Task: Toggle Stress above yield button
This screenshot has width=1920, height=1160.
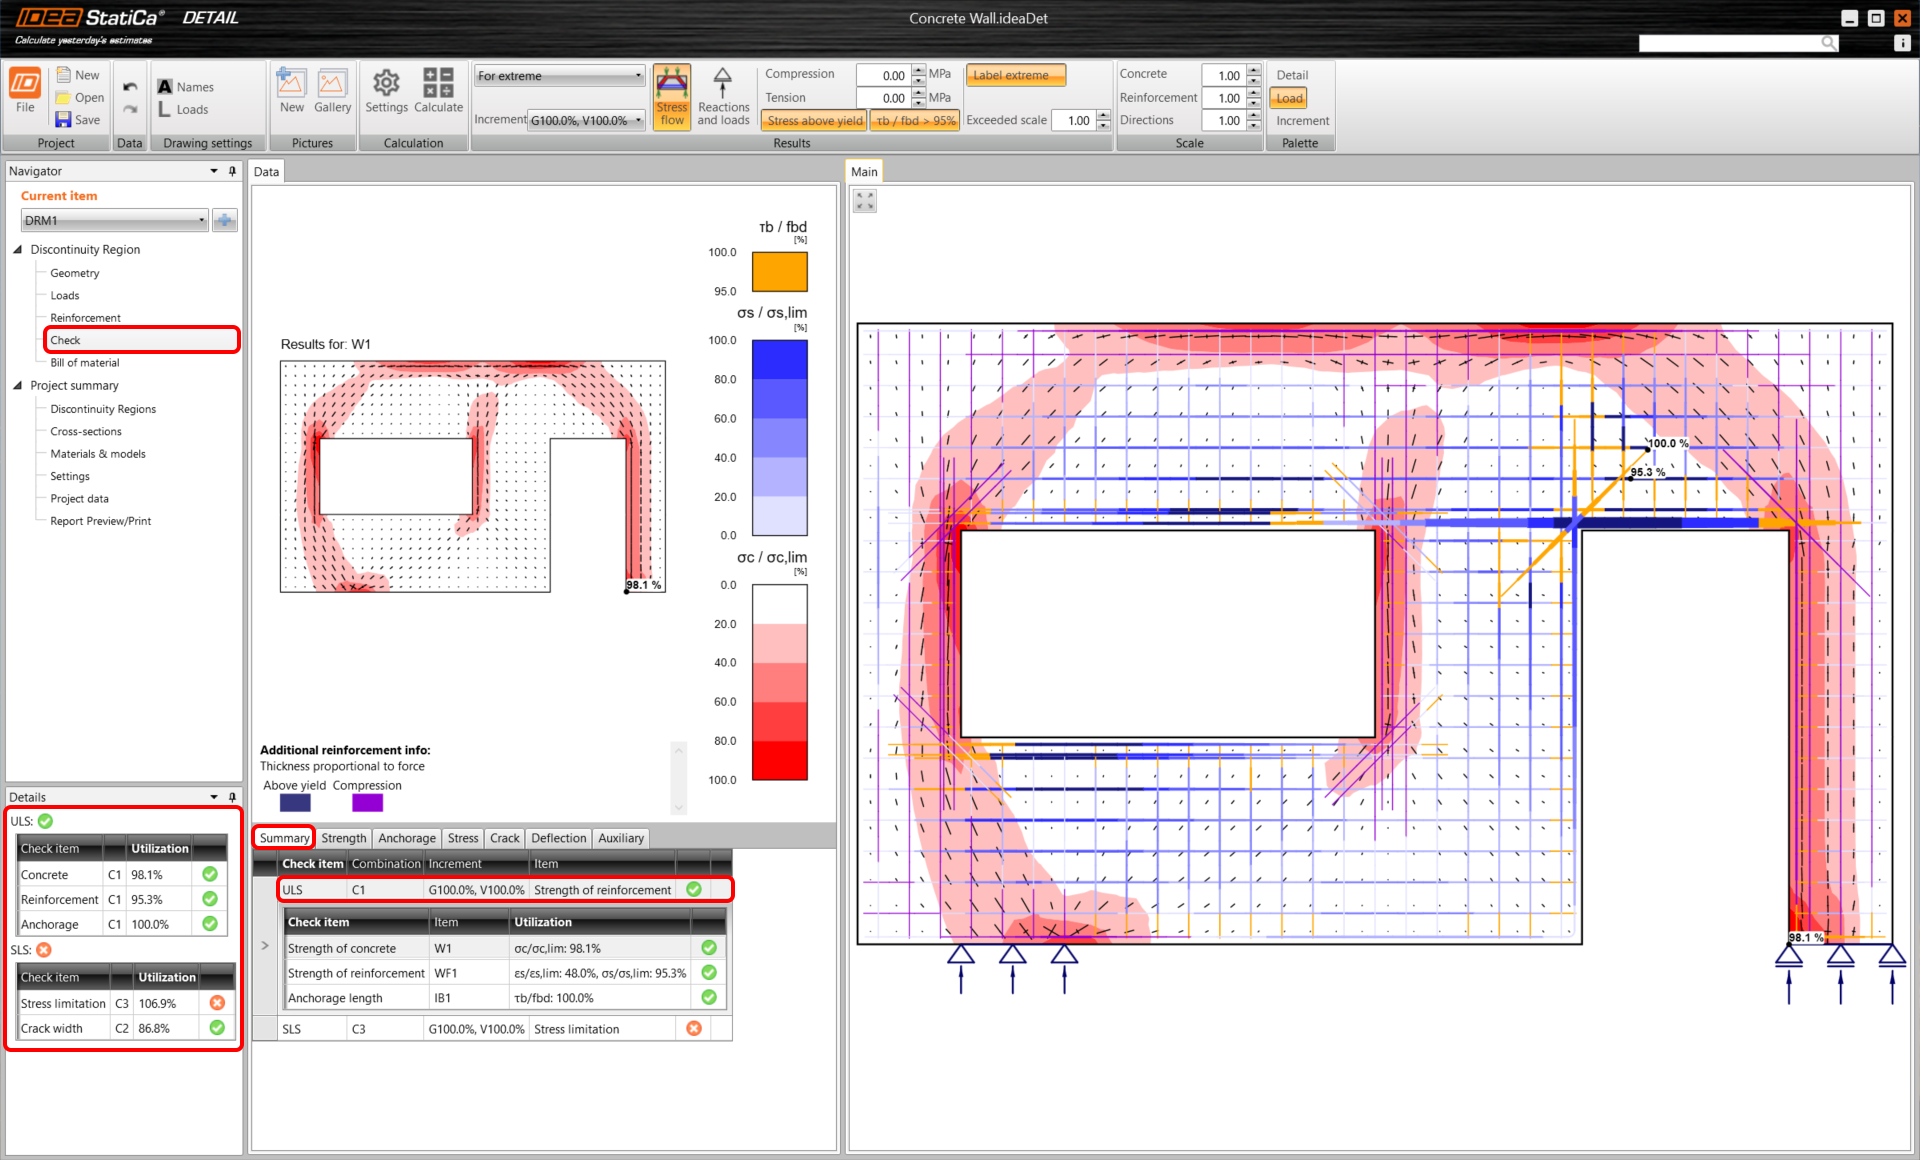Action: click(814, 121)
